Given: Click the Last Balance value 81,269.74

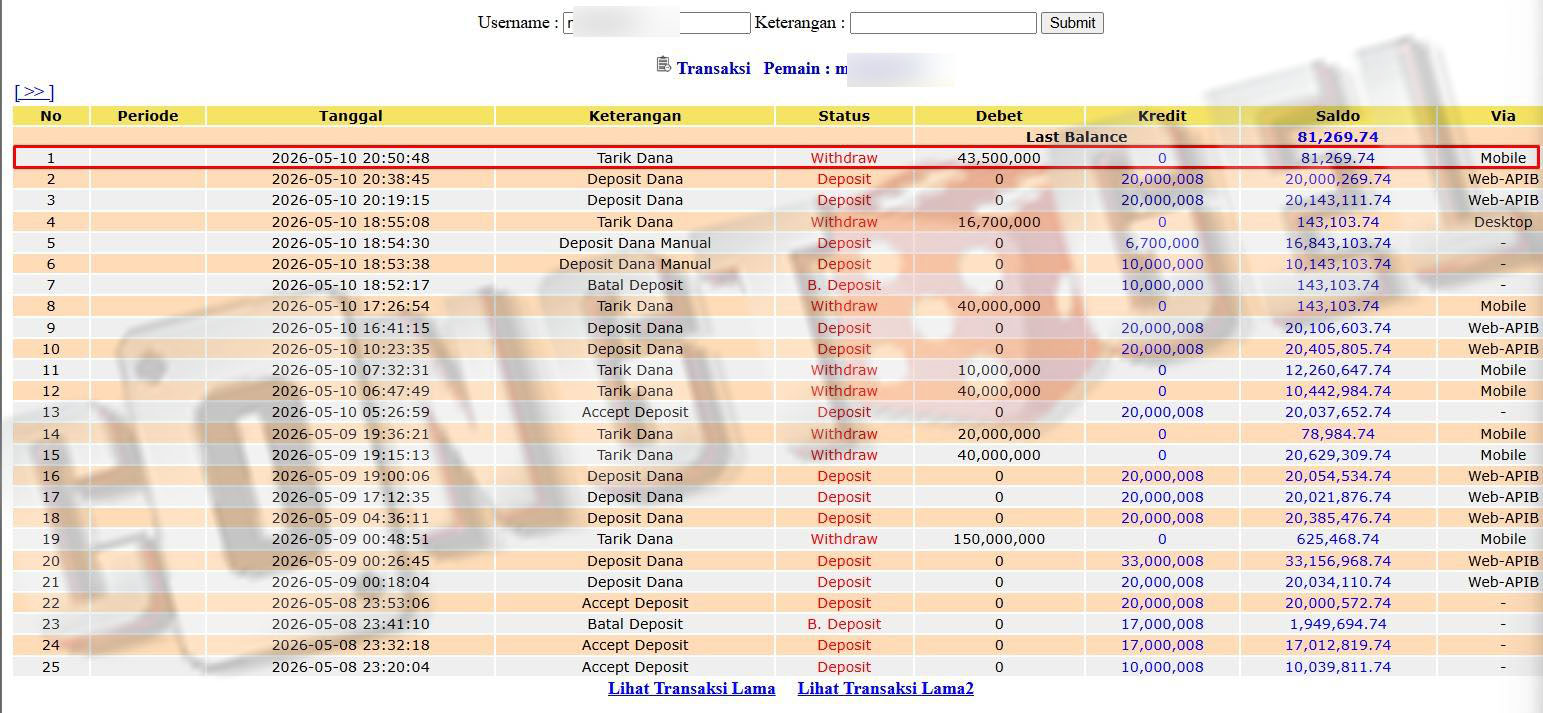Looking at the screenshot, I should click(x=1338, y=137).
